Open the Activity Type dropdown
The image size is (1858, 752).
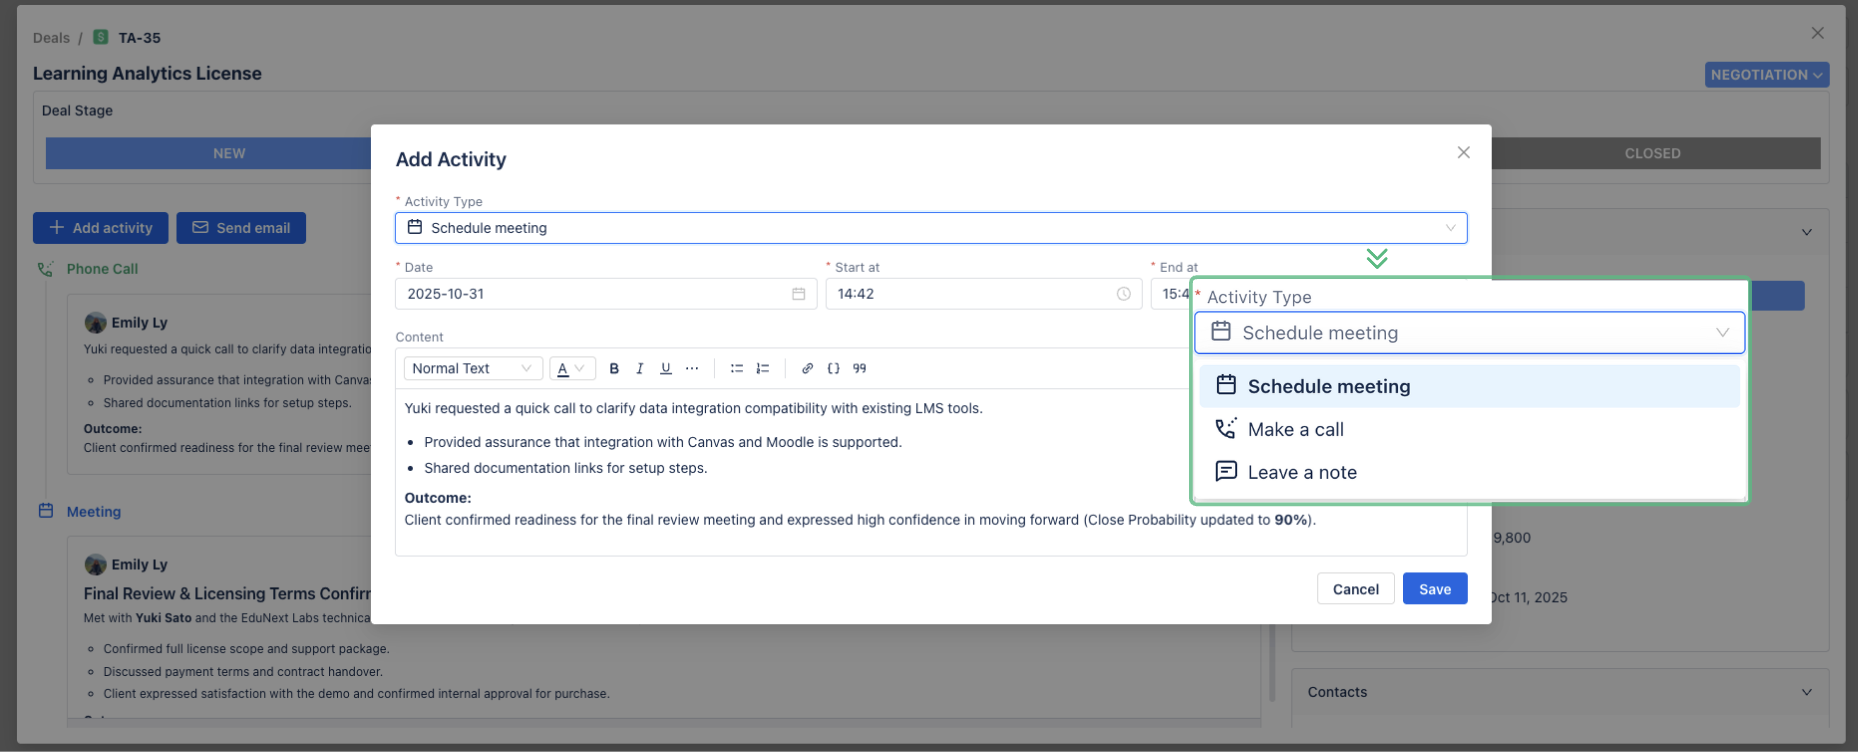[x=930, y=228]
